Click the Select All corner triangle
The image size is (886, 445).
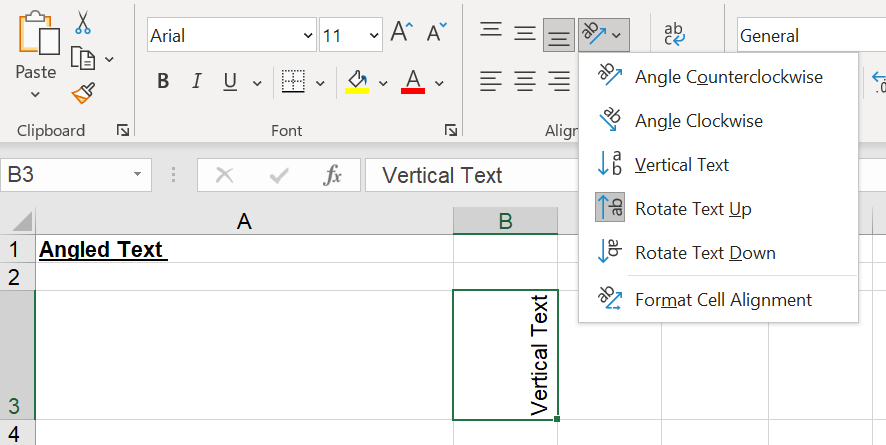click(x=21, y=221)
